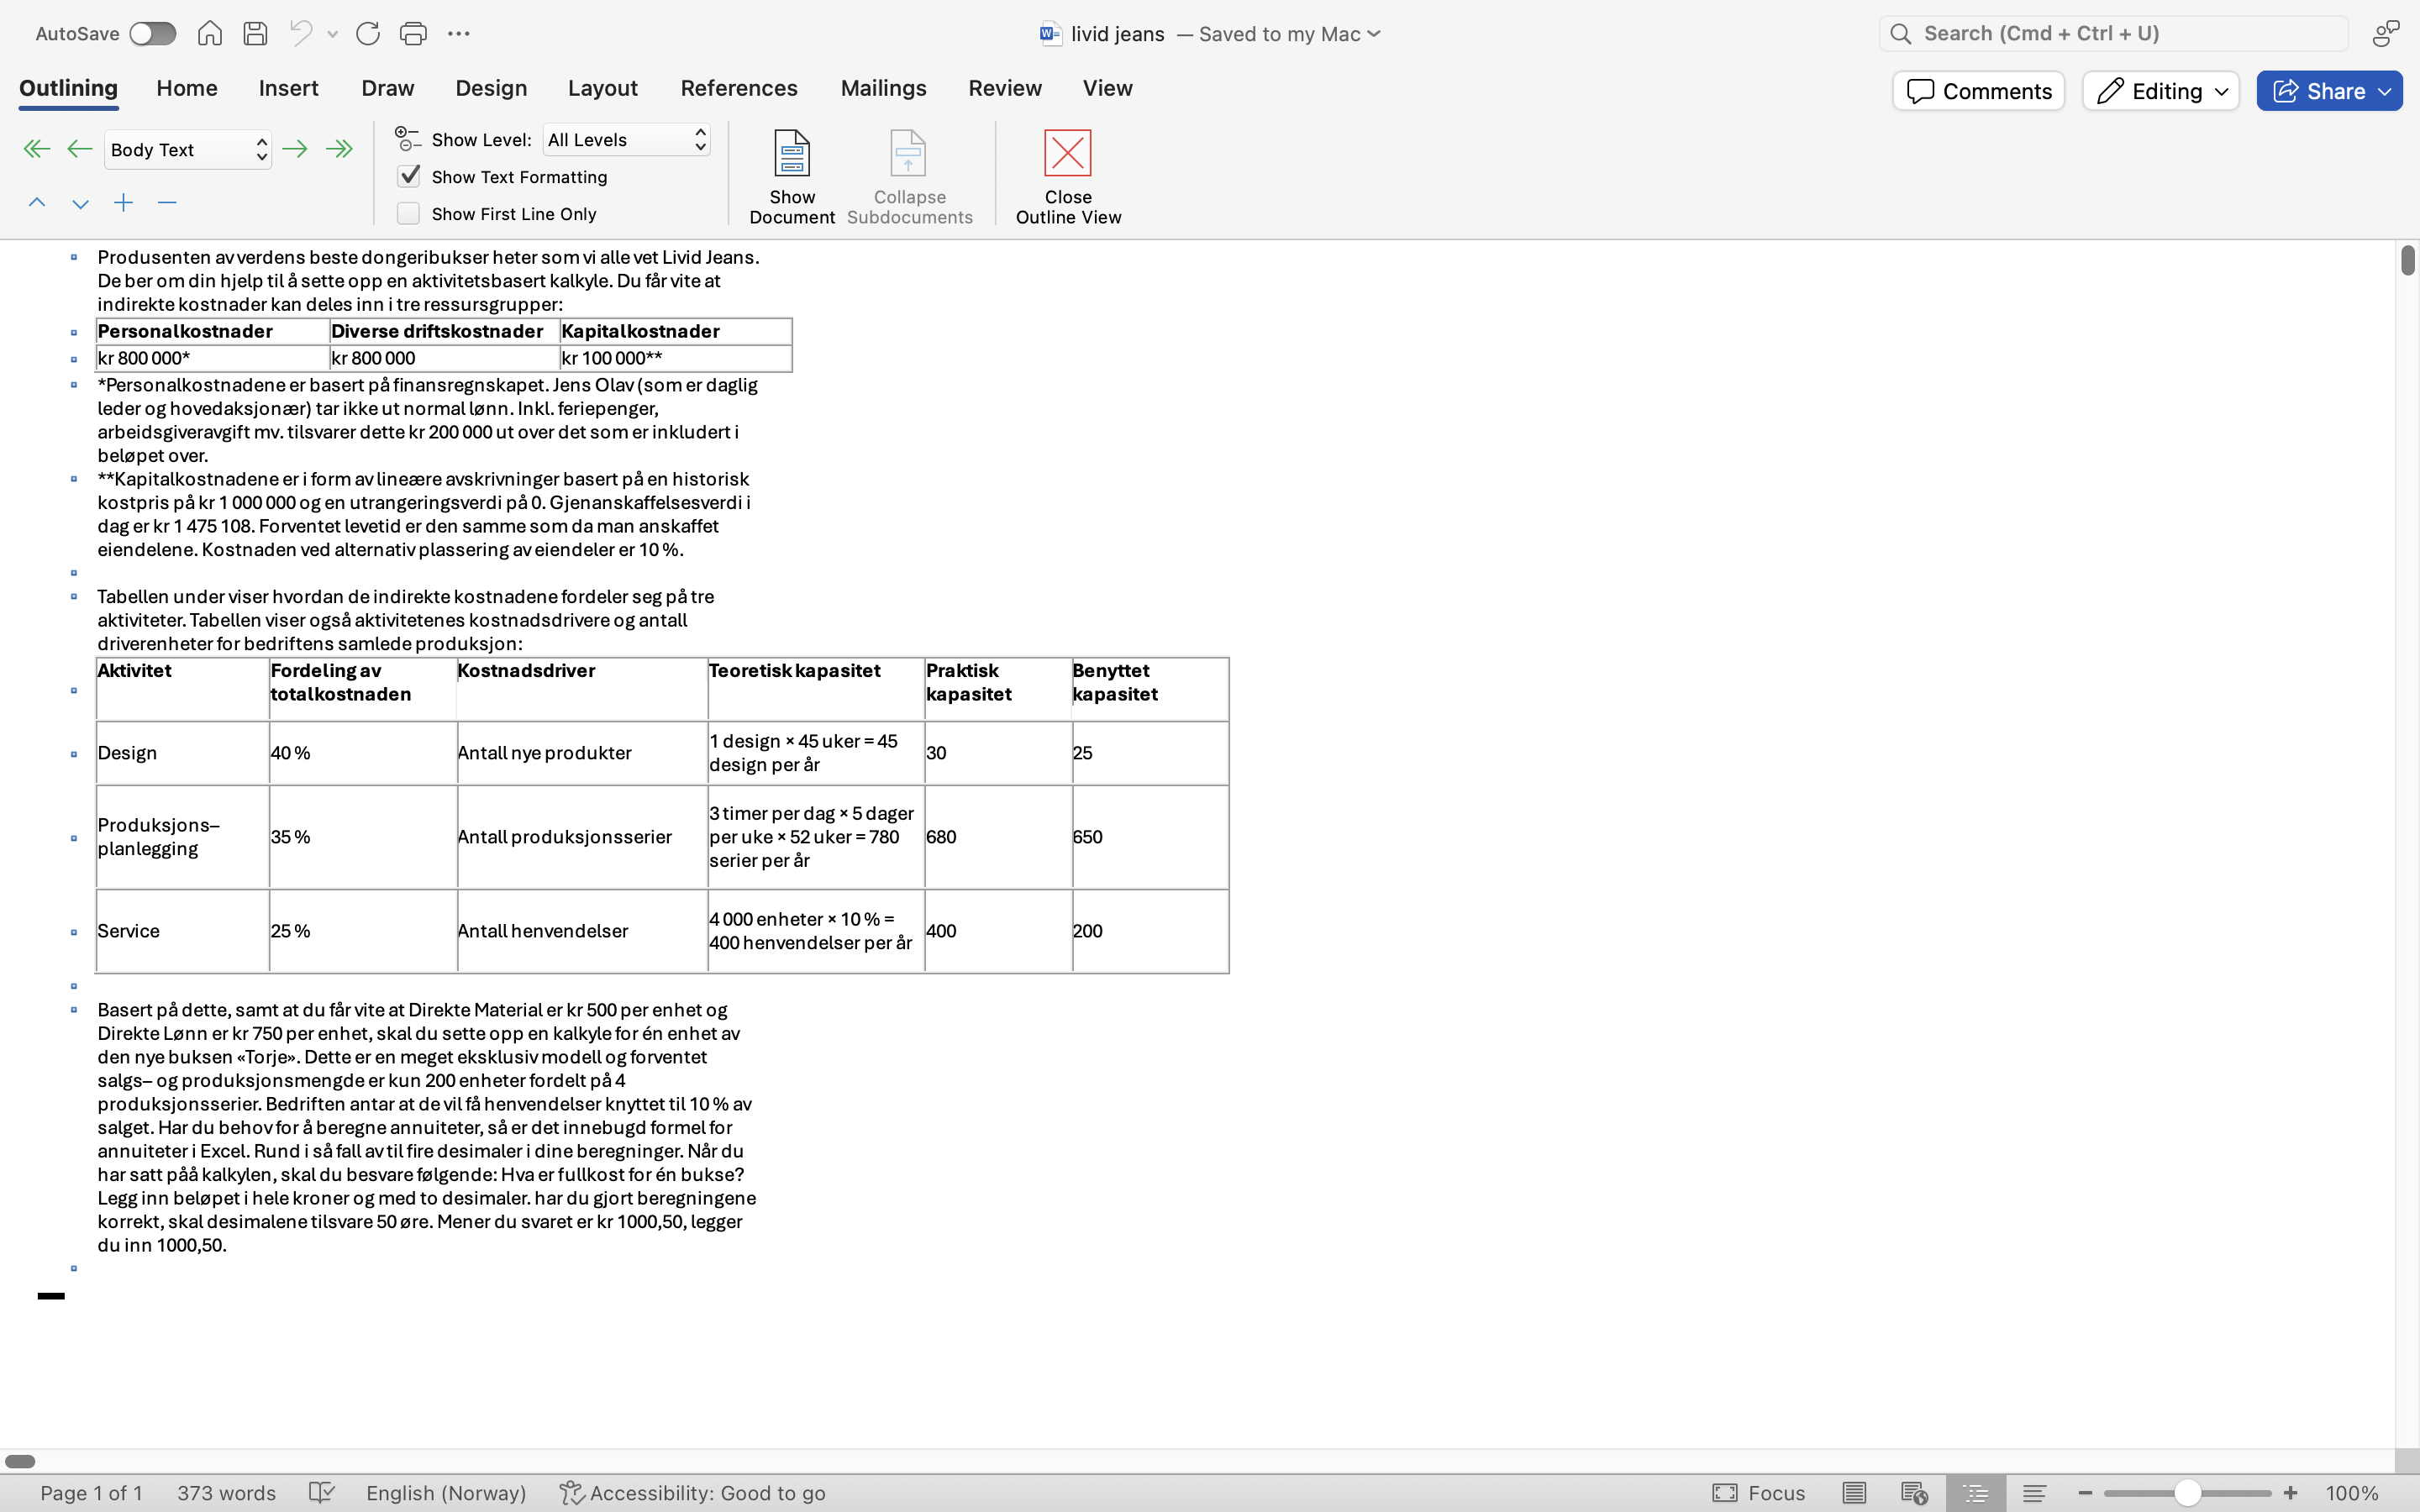The height and width of the screenshot is (1512, 2420).
Task: Open the Layout ribbon tab
Action: coord(602,88)
